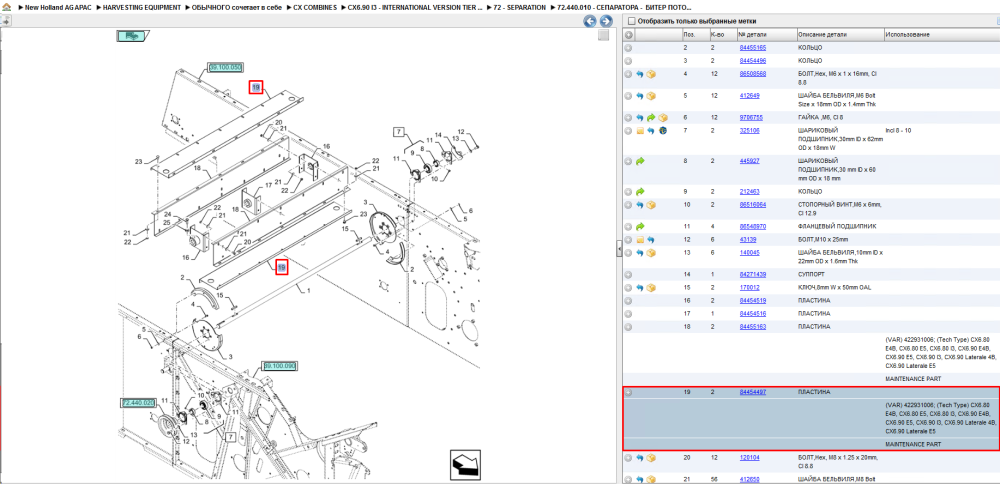This screenshot has height=484, width=1000.
Task: Click the round add button for part 84455165
Action: click(x=628, y=48)
